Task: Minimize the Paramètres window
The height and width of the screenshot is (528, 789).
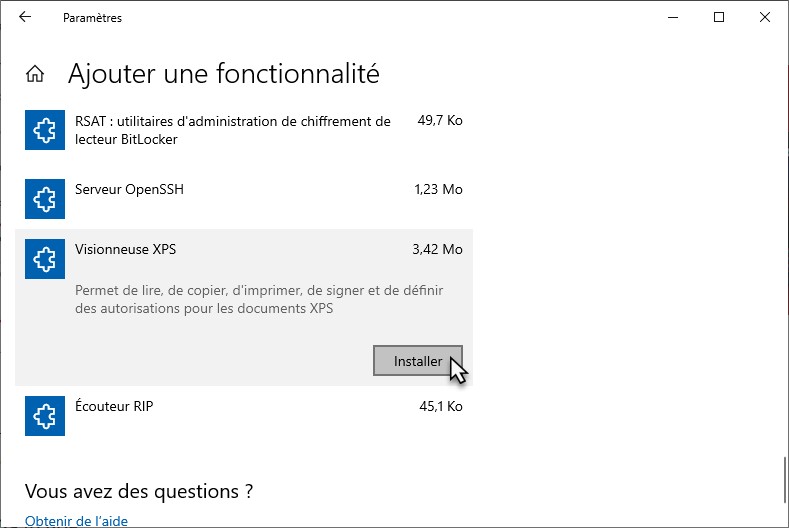Action: coord(672,17)
